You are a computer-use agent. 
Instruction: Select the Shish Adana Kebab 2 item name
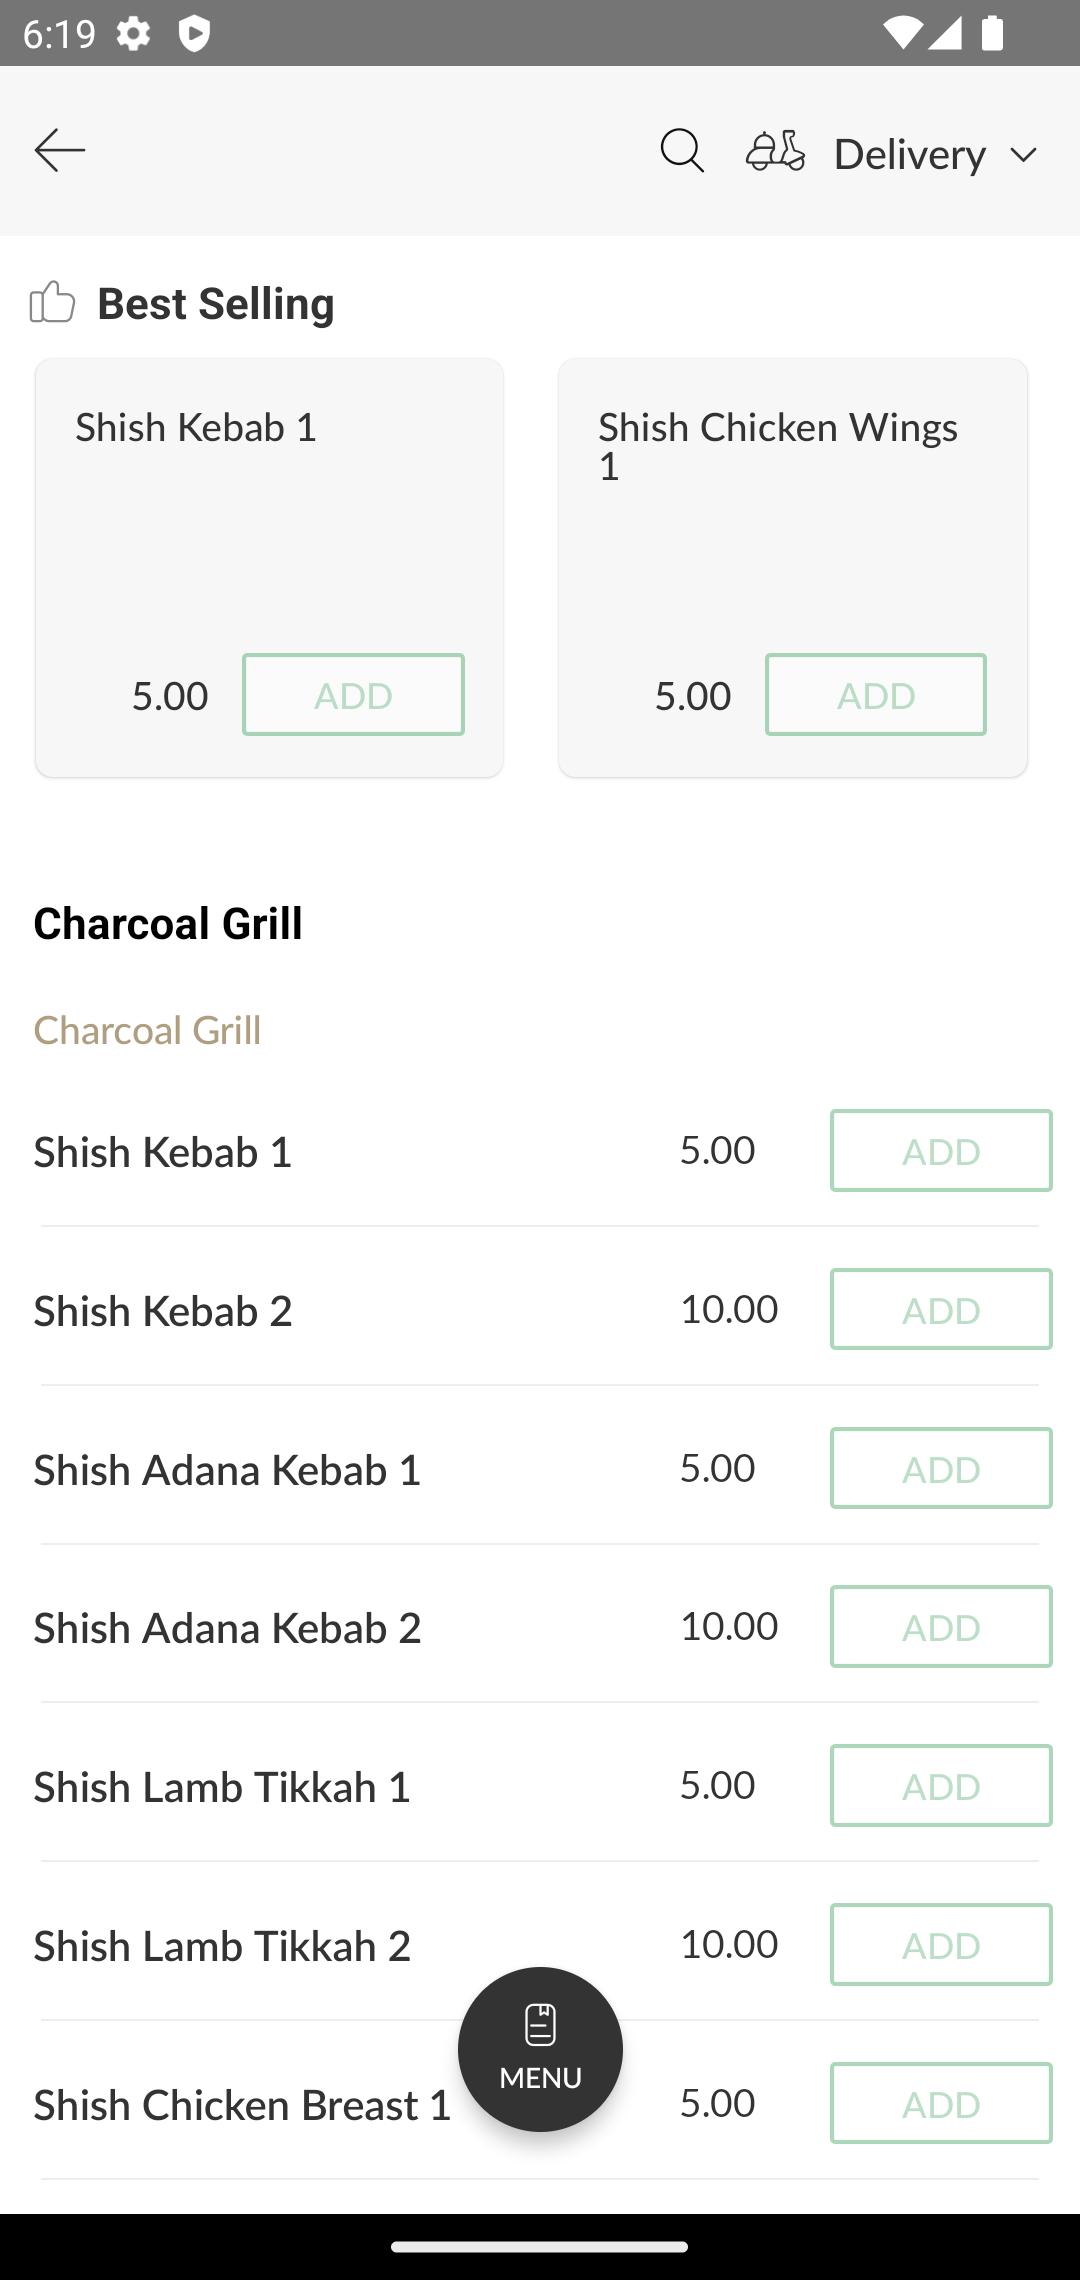click(227, 1628)
